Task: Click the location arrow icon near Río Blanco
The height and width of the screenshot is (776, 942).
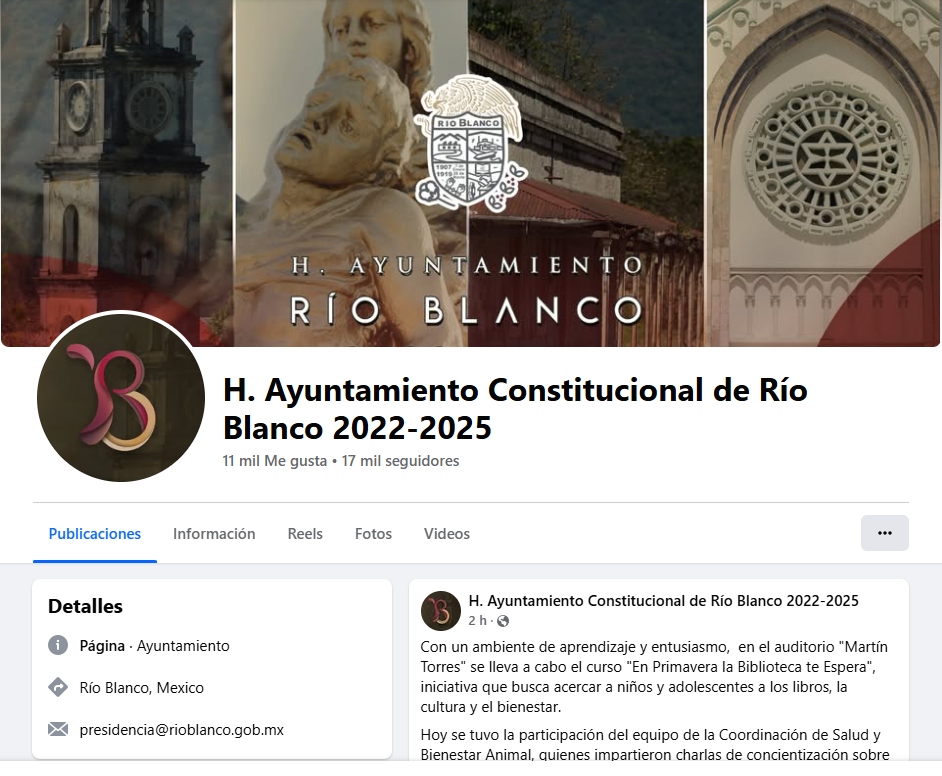Action: [x=58, y=688]
